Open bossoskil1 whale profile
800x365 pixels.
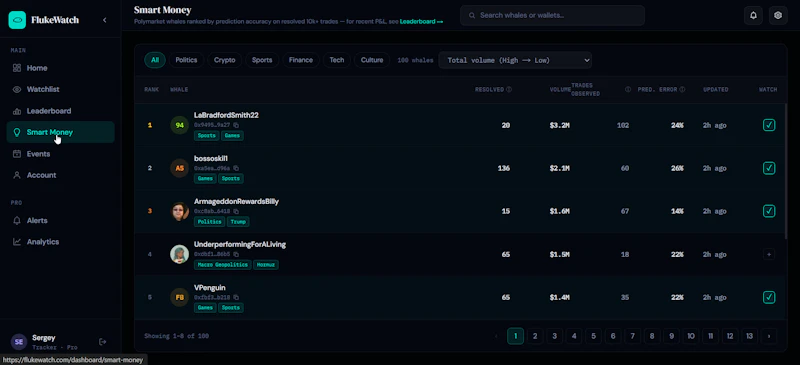211,158
